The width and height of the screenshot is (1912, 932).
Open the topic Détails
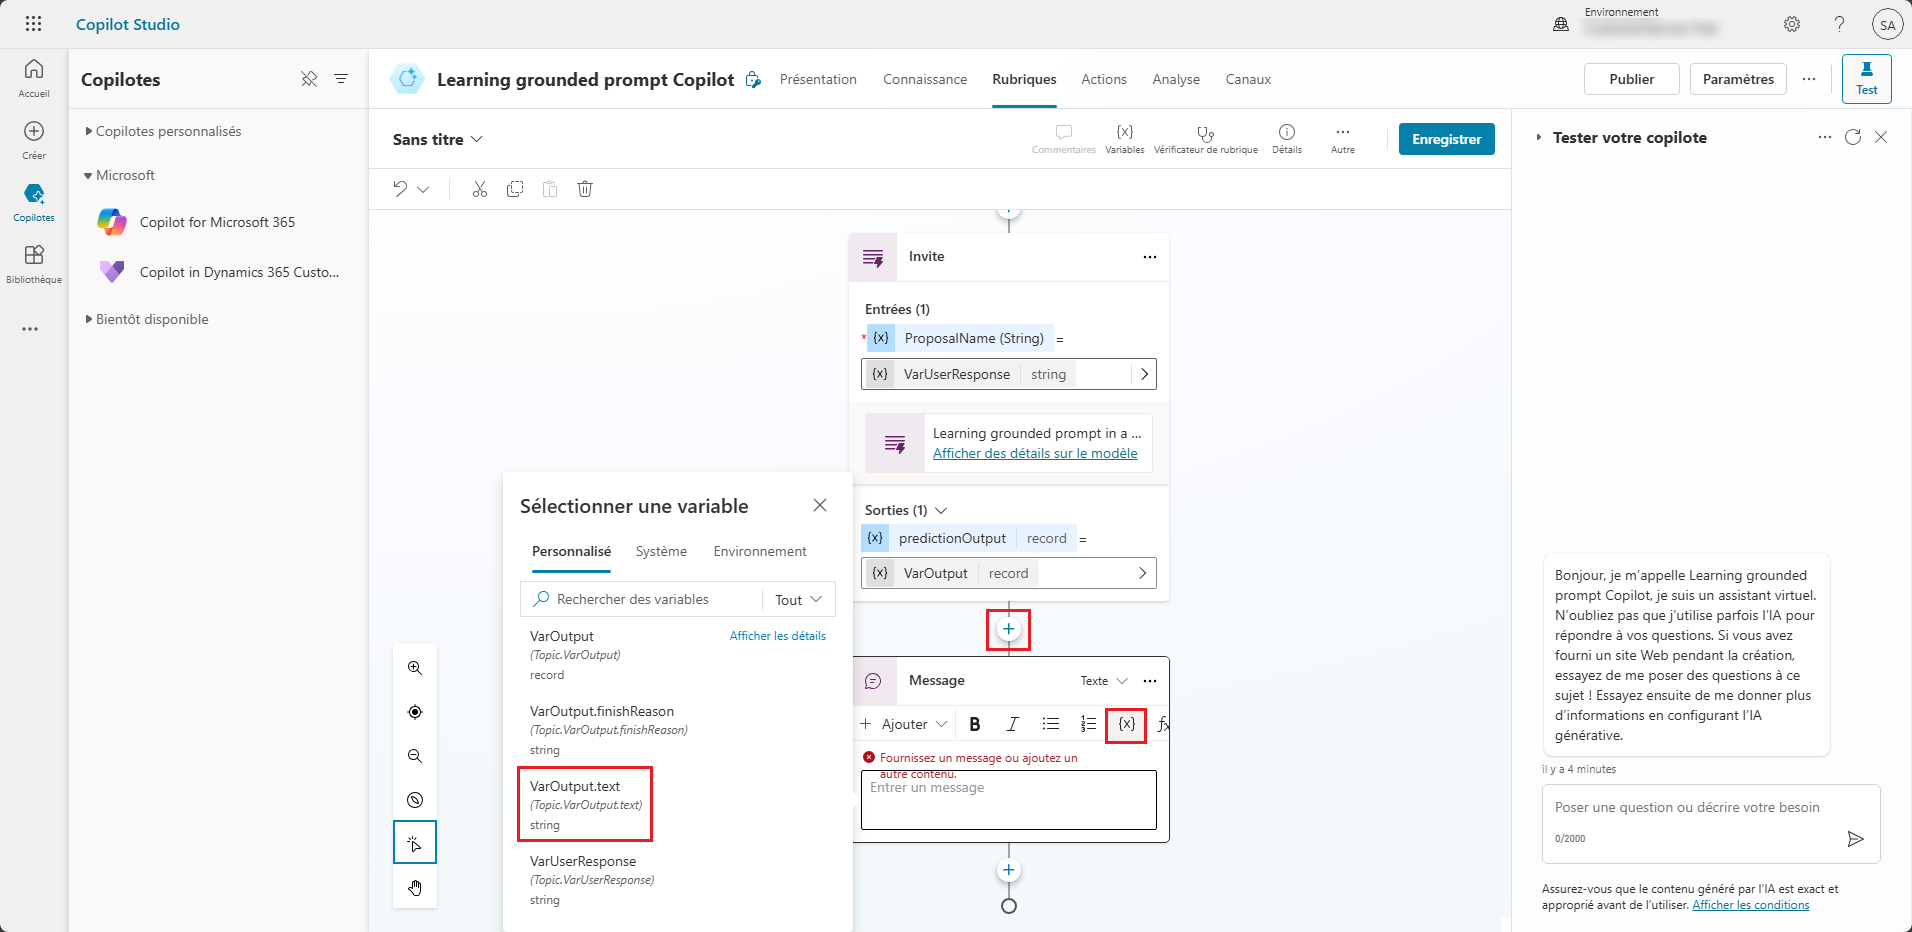click(x=1287, y=139)
